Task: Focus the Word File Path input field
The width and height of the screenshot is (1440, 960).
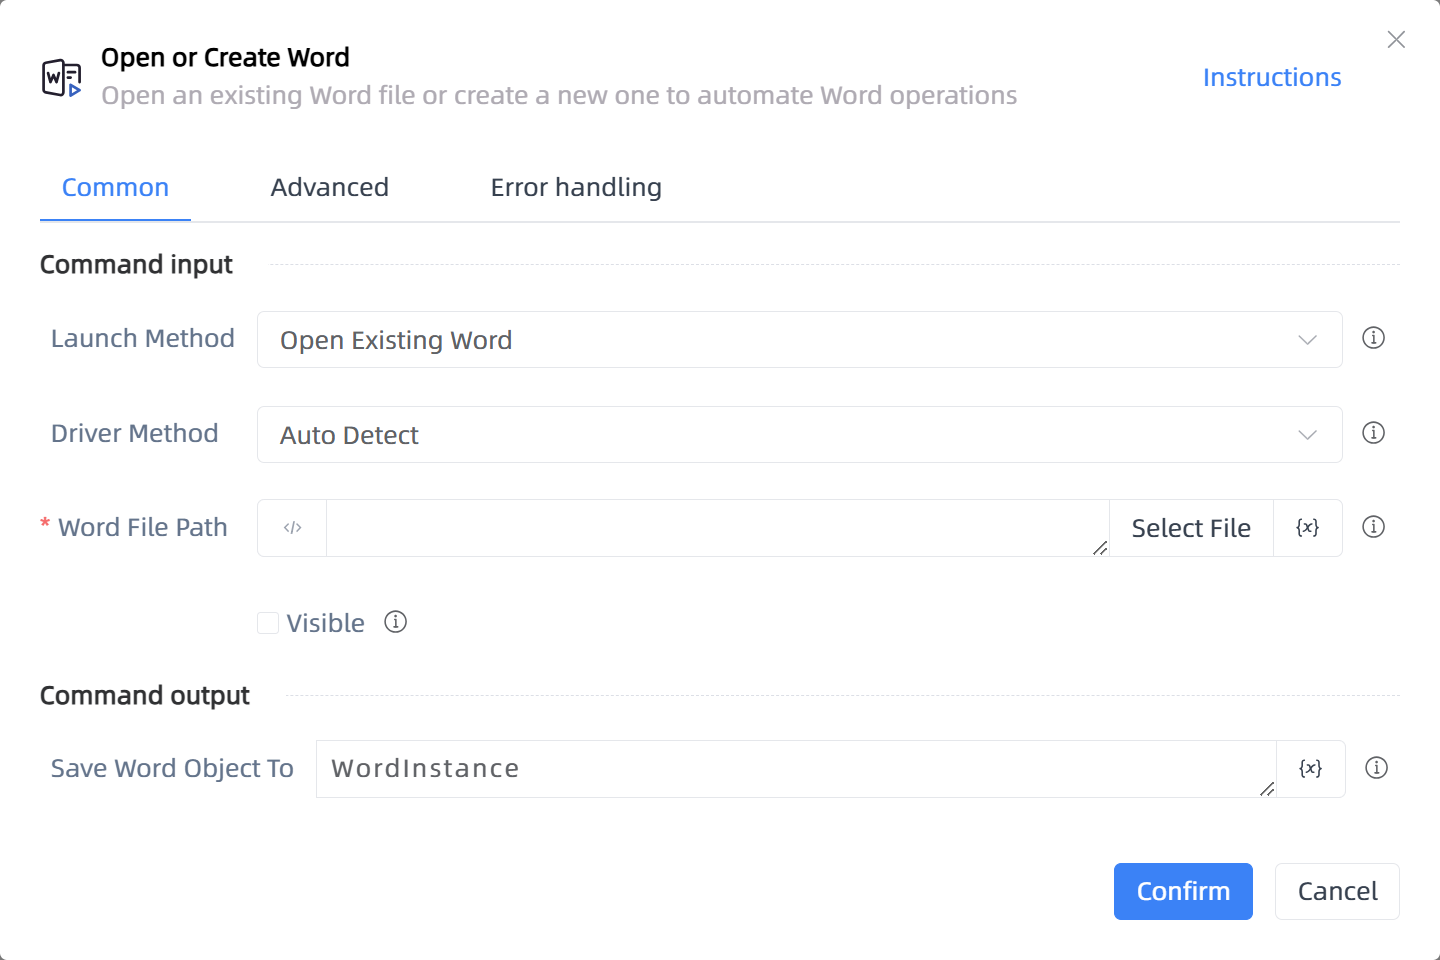Action: pyautogui.click(x=717, y=528)
